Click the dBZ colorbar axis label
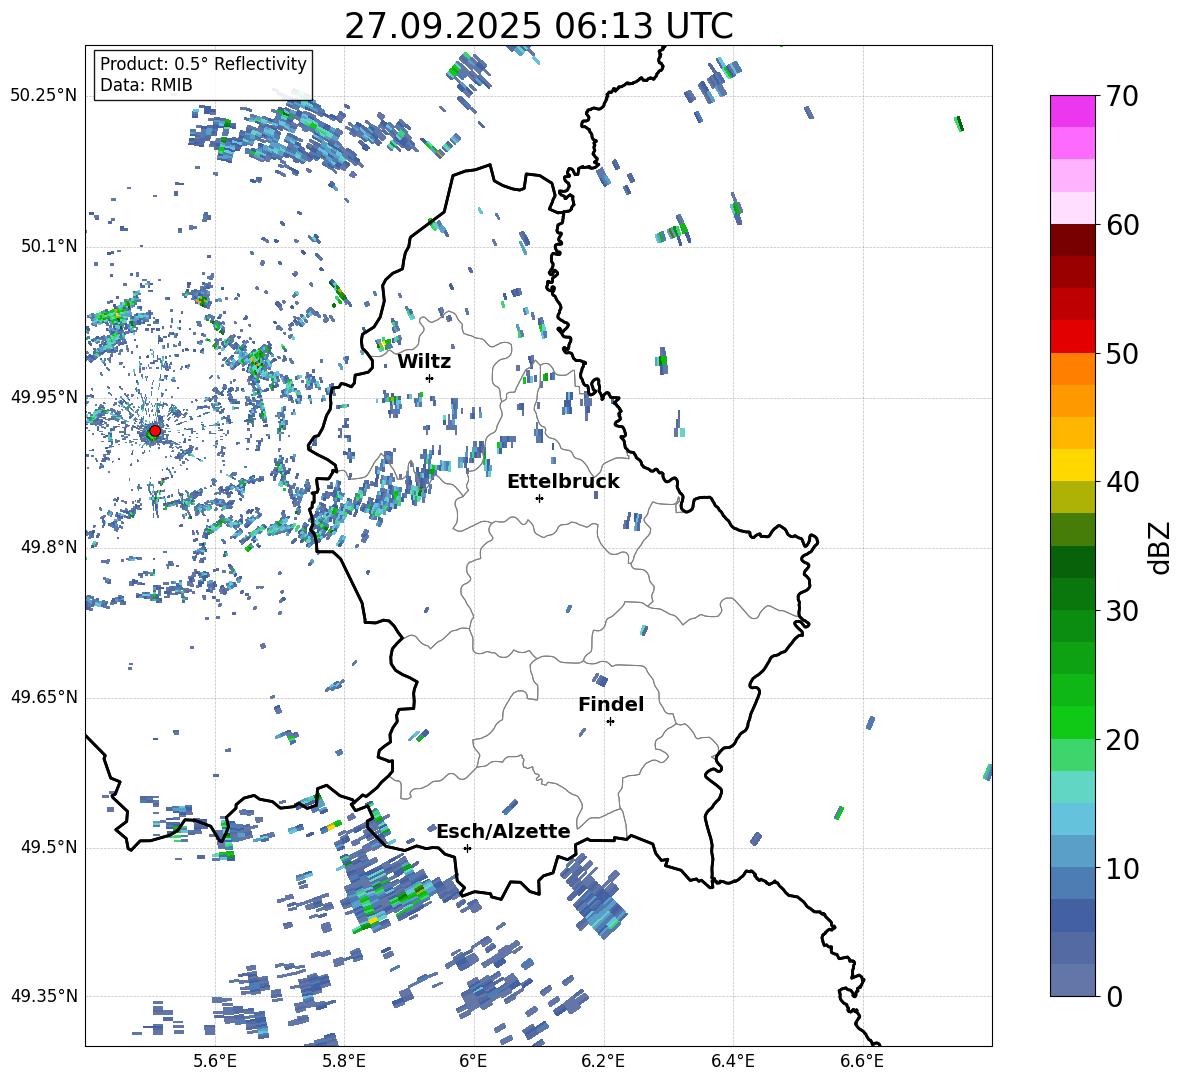 pyautogui.click(x=1160, y=548)
